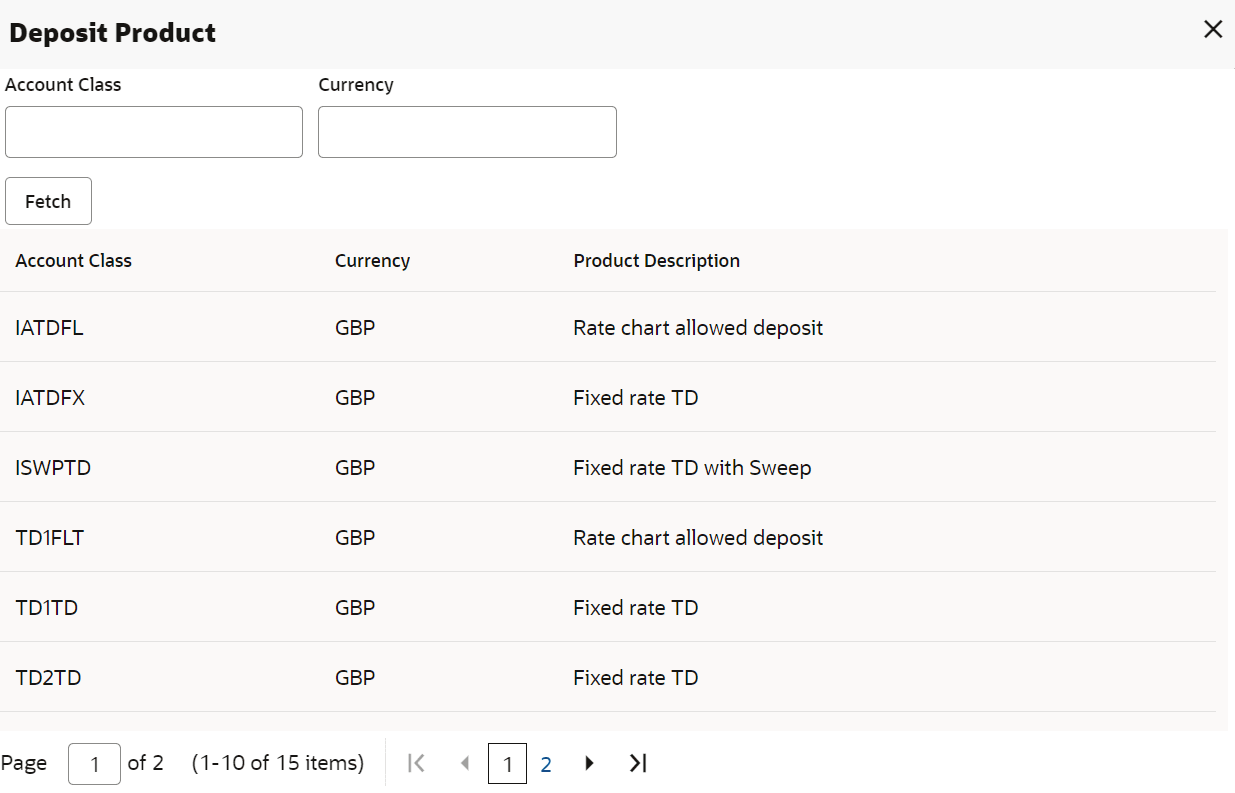Sort by Account Class column header
The height and width of the screenshot is (793, 1235).
coord(74,261)
